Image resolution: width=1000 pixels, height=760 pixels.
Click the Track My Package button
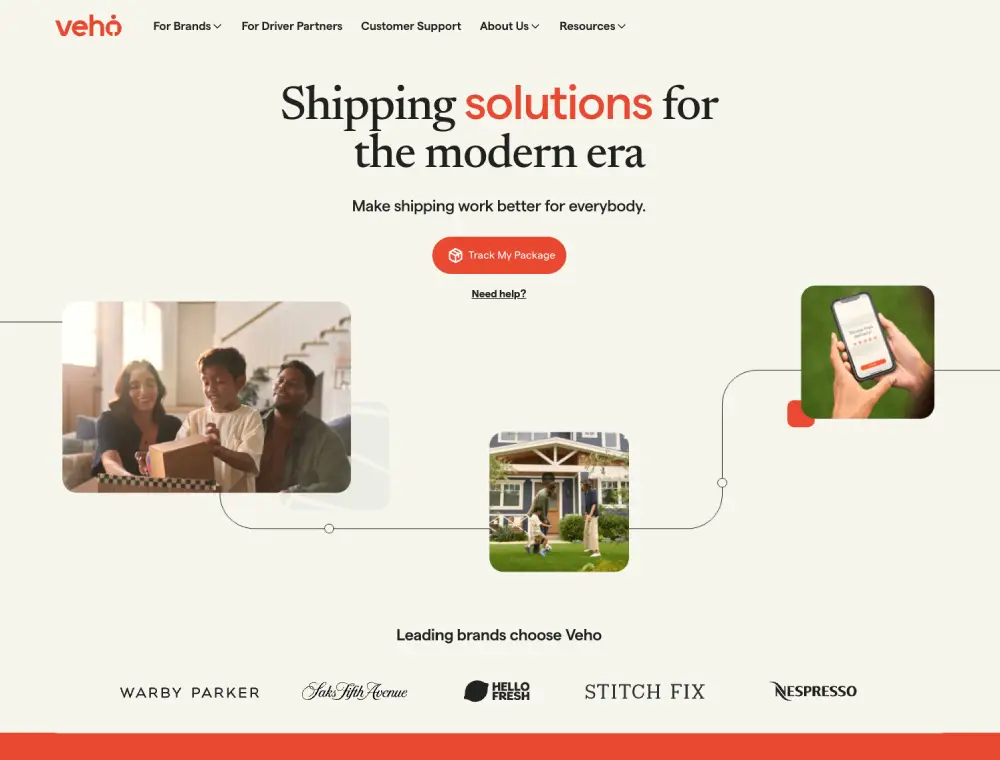coord(499,255)
